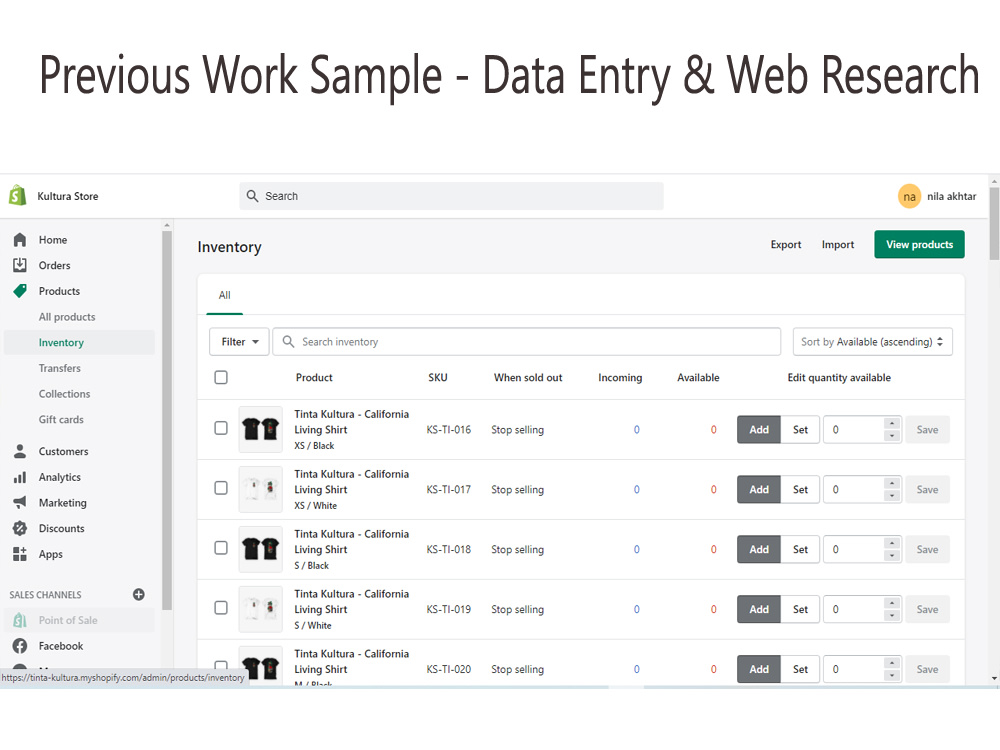Click the Marketing megaphone icon
Image resolution: width=1000 pixels, height=750 pixels.
click(x=20, y=503)
